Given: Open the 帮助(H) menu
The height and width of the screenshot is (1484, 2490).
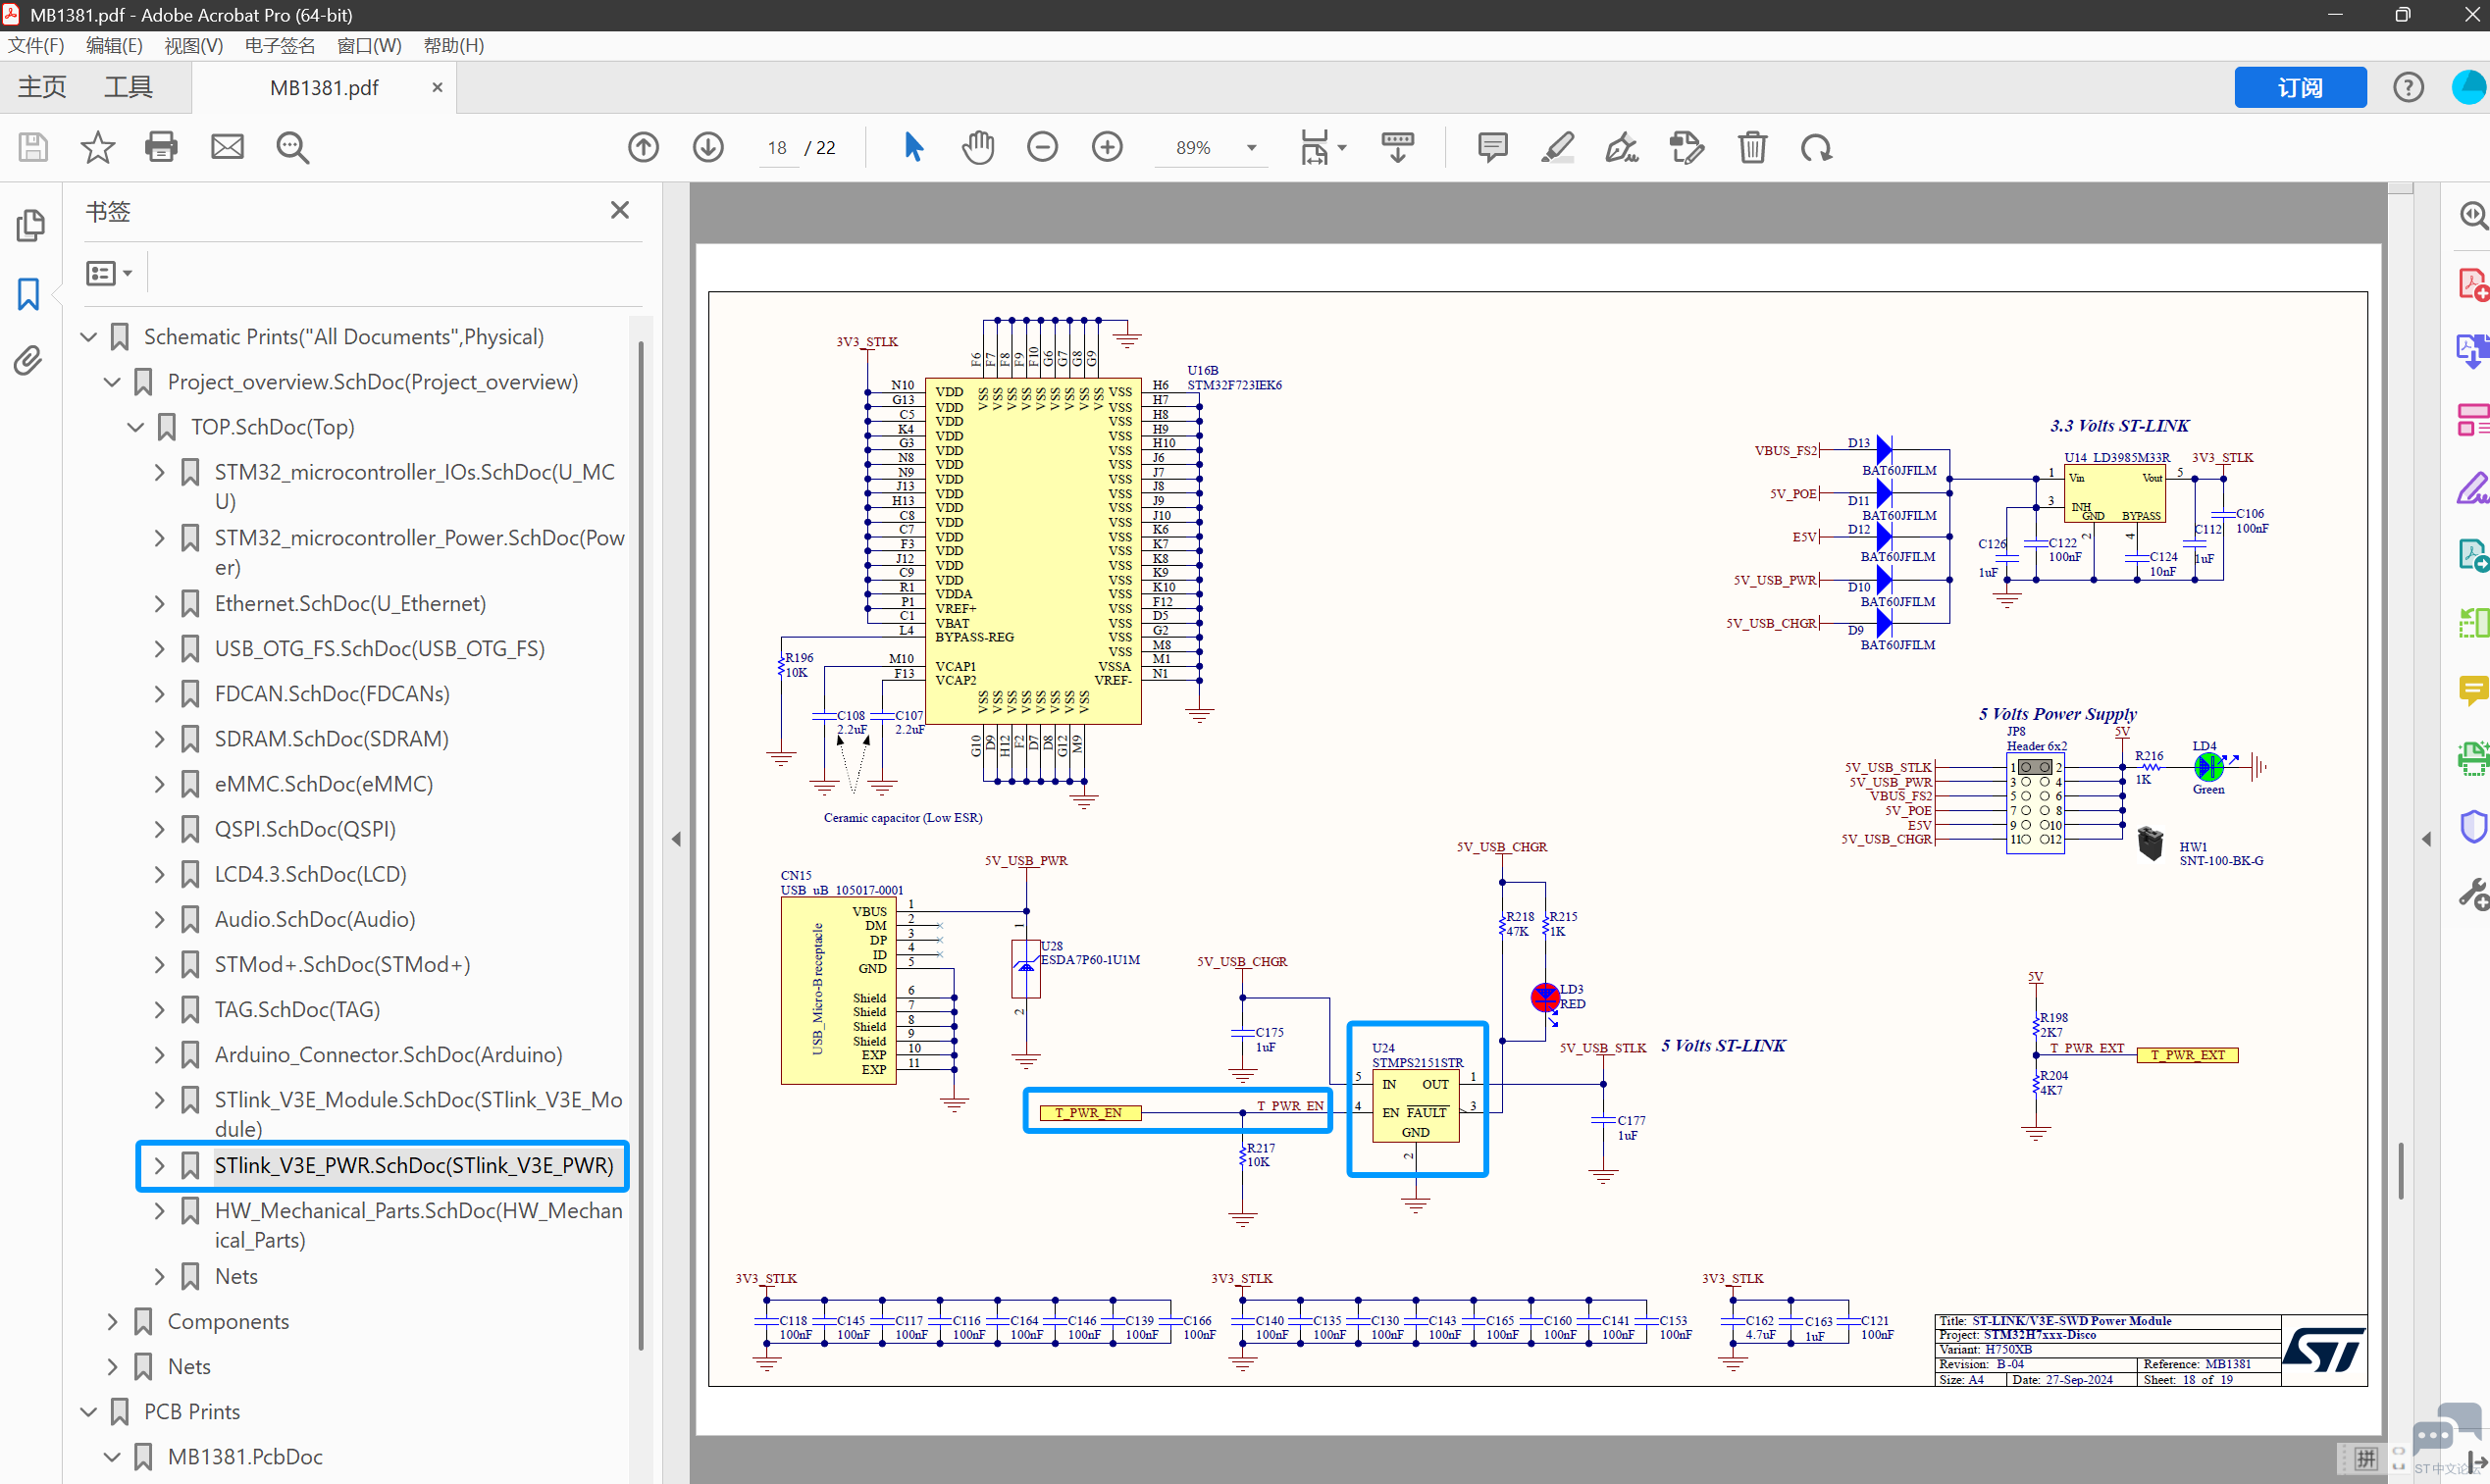Looking at the screenshot, I should click(x=454, y=46).
